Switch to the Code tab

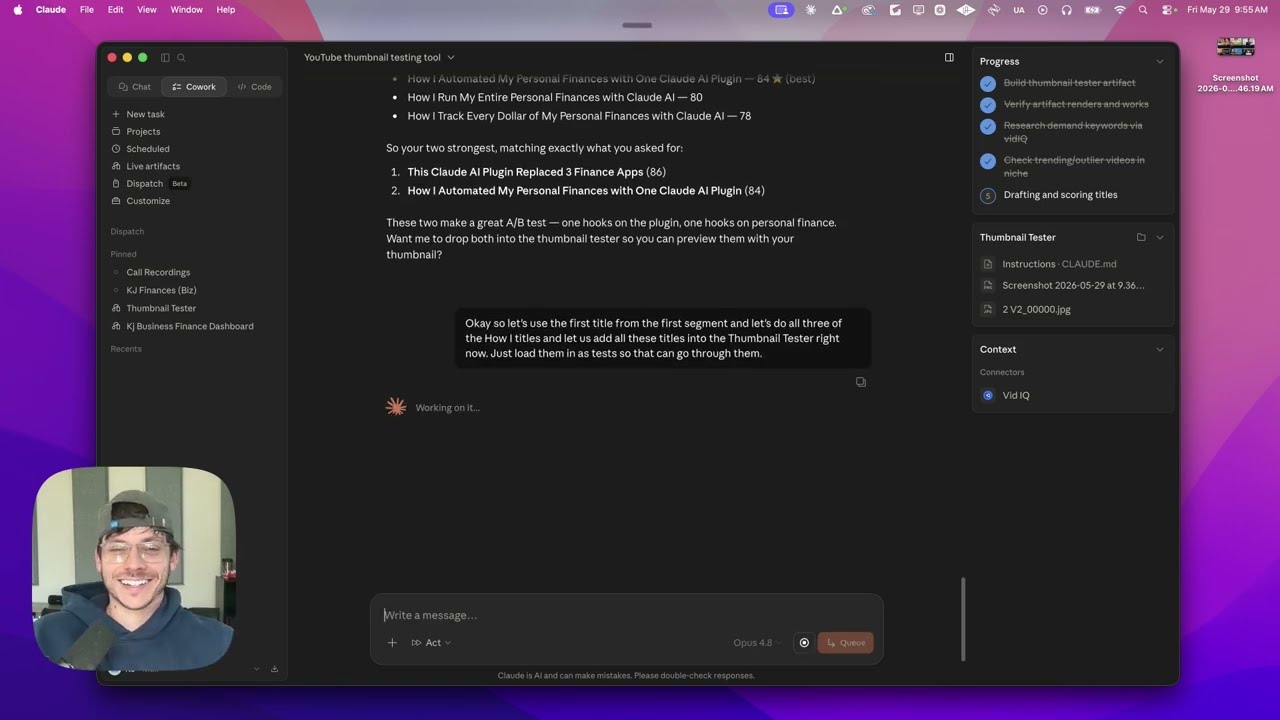[x=254, y=87]
